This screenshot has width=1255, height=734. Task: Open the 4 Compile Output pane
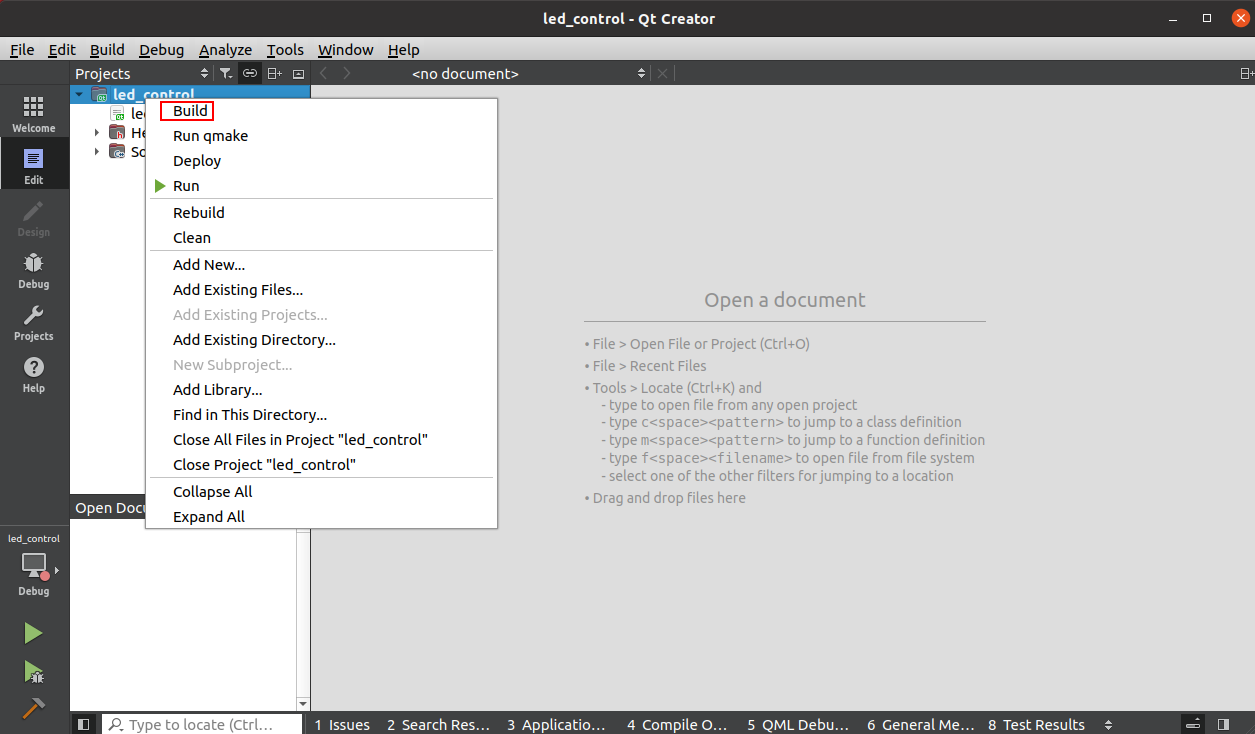click(677, 724)
